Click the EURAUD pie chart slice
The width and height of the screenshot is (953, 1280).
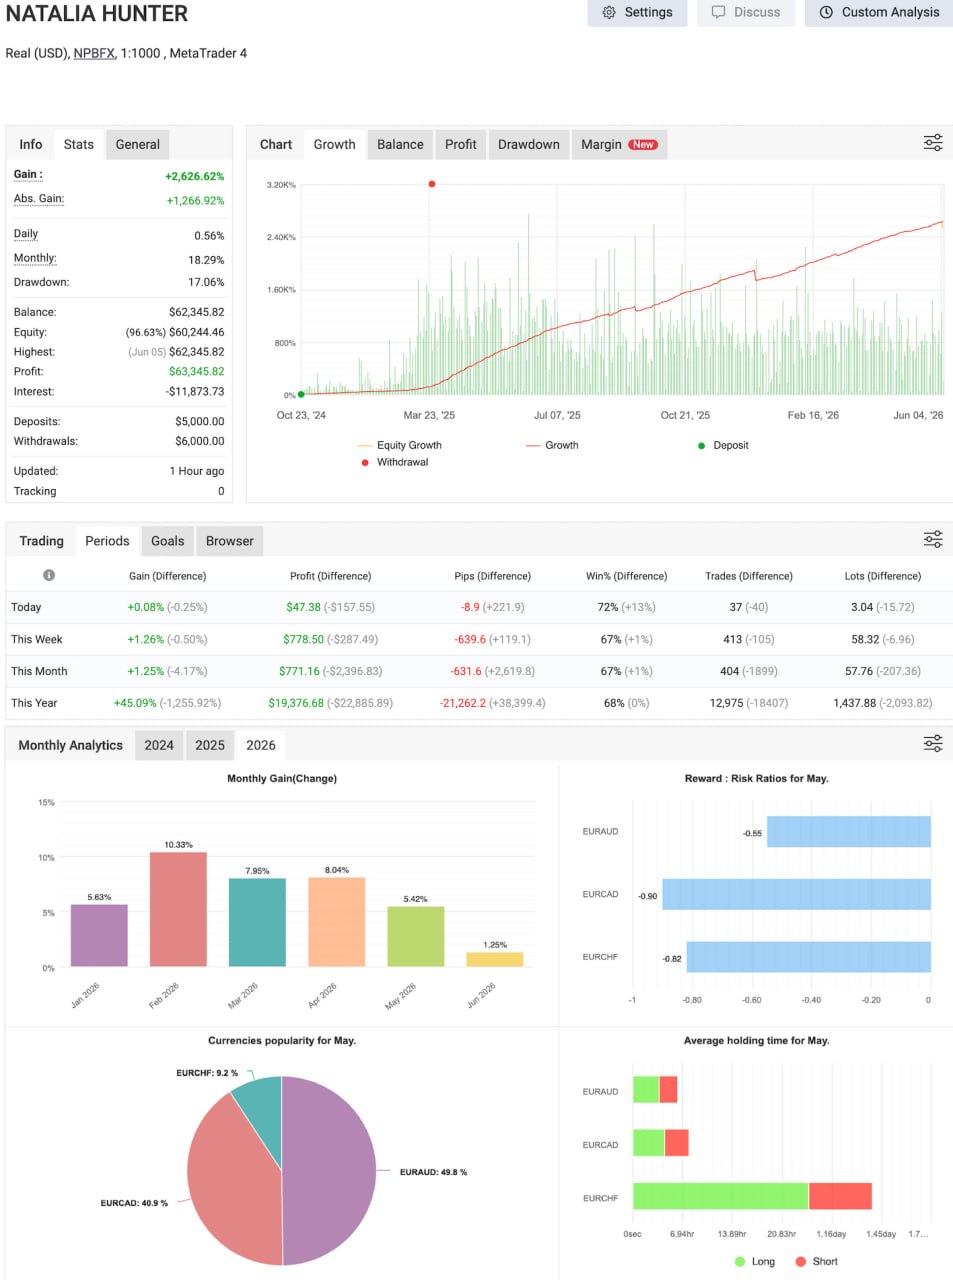point(330,1170)
